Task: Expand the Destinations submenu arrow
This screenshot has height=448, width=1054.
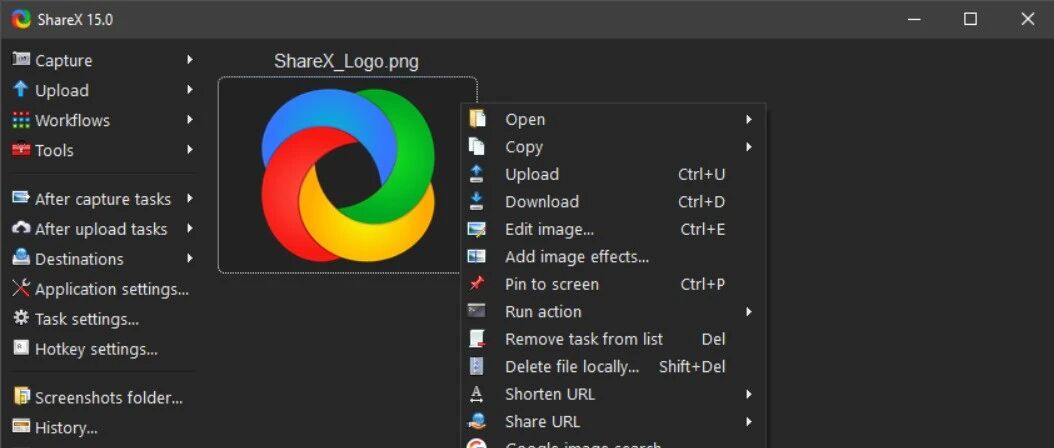Action: pos(190,258)
